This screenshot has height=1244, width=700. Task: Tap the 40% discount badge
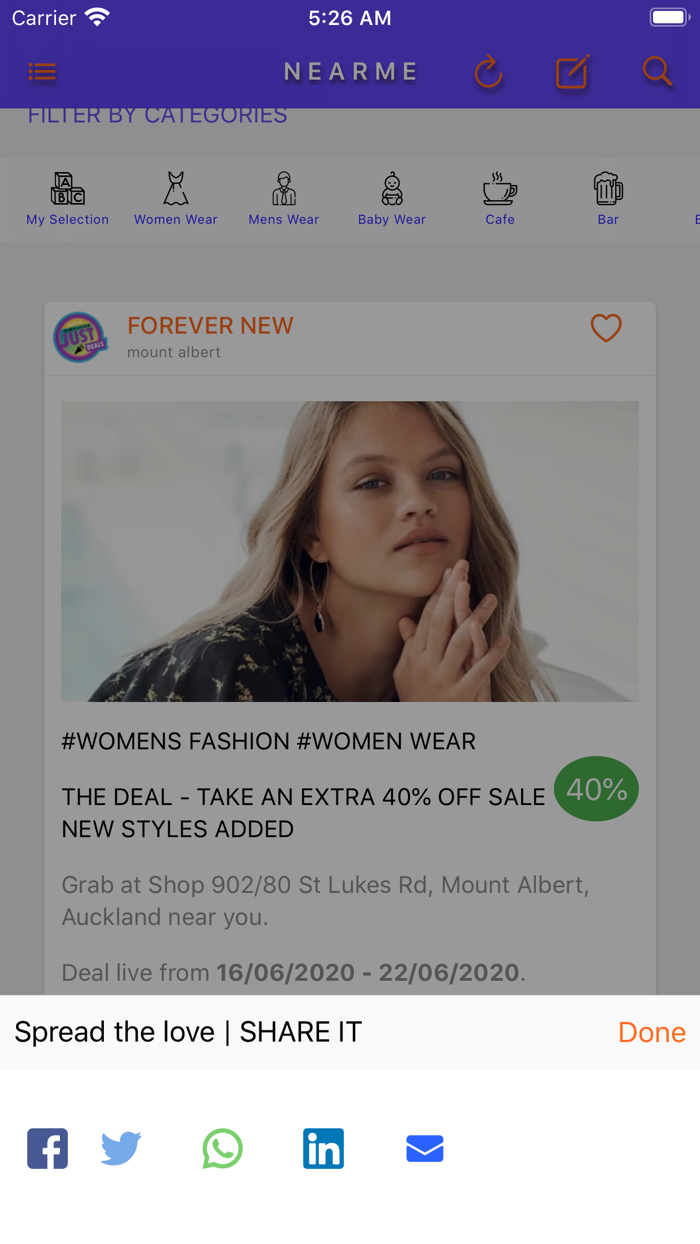tap(596, 789)
